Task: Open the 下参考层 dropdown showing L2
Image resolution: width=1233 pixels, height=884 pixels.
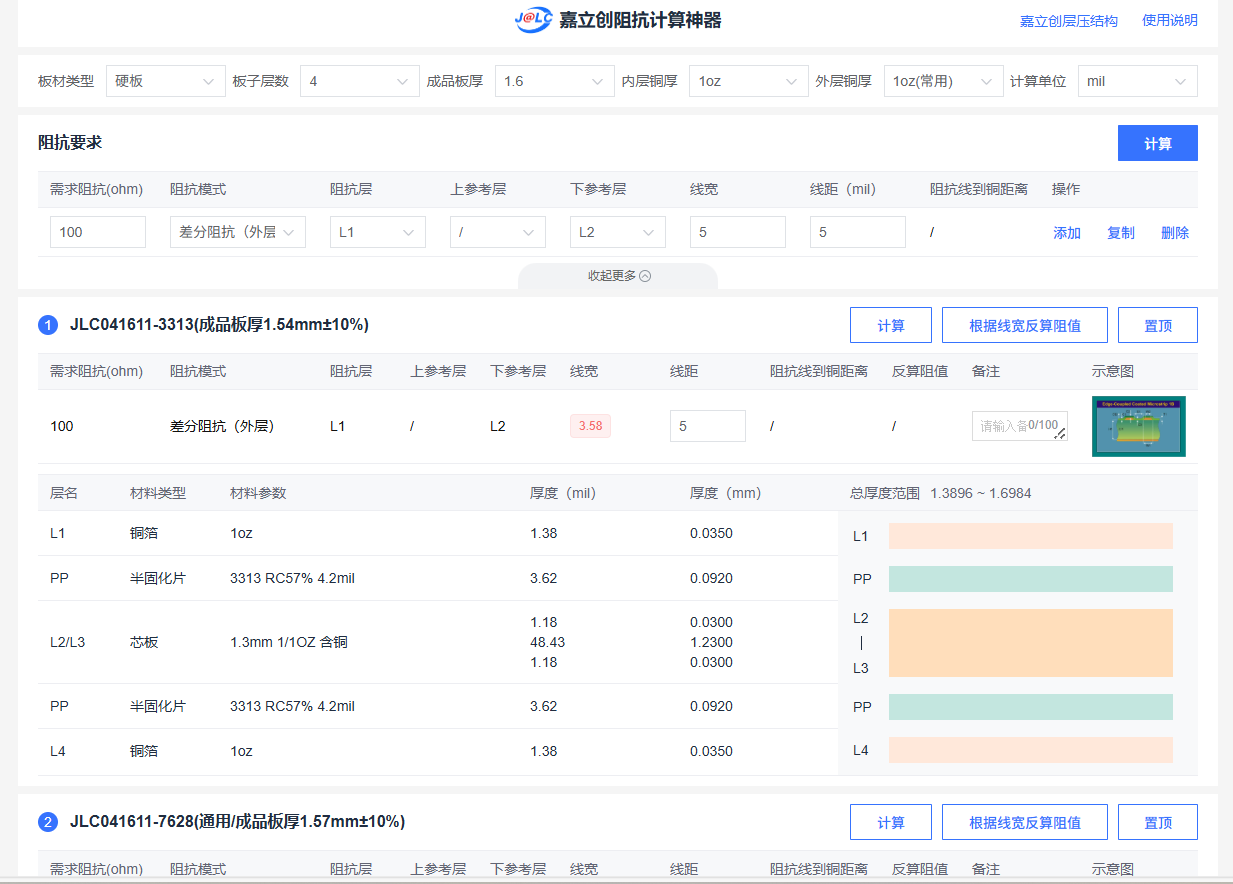Action: 618,232
